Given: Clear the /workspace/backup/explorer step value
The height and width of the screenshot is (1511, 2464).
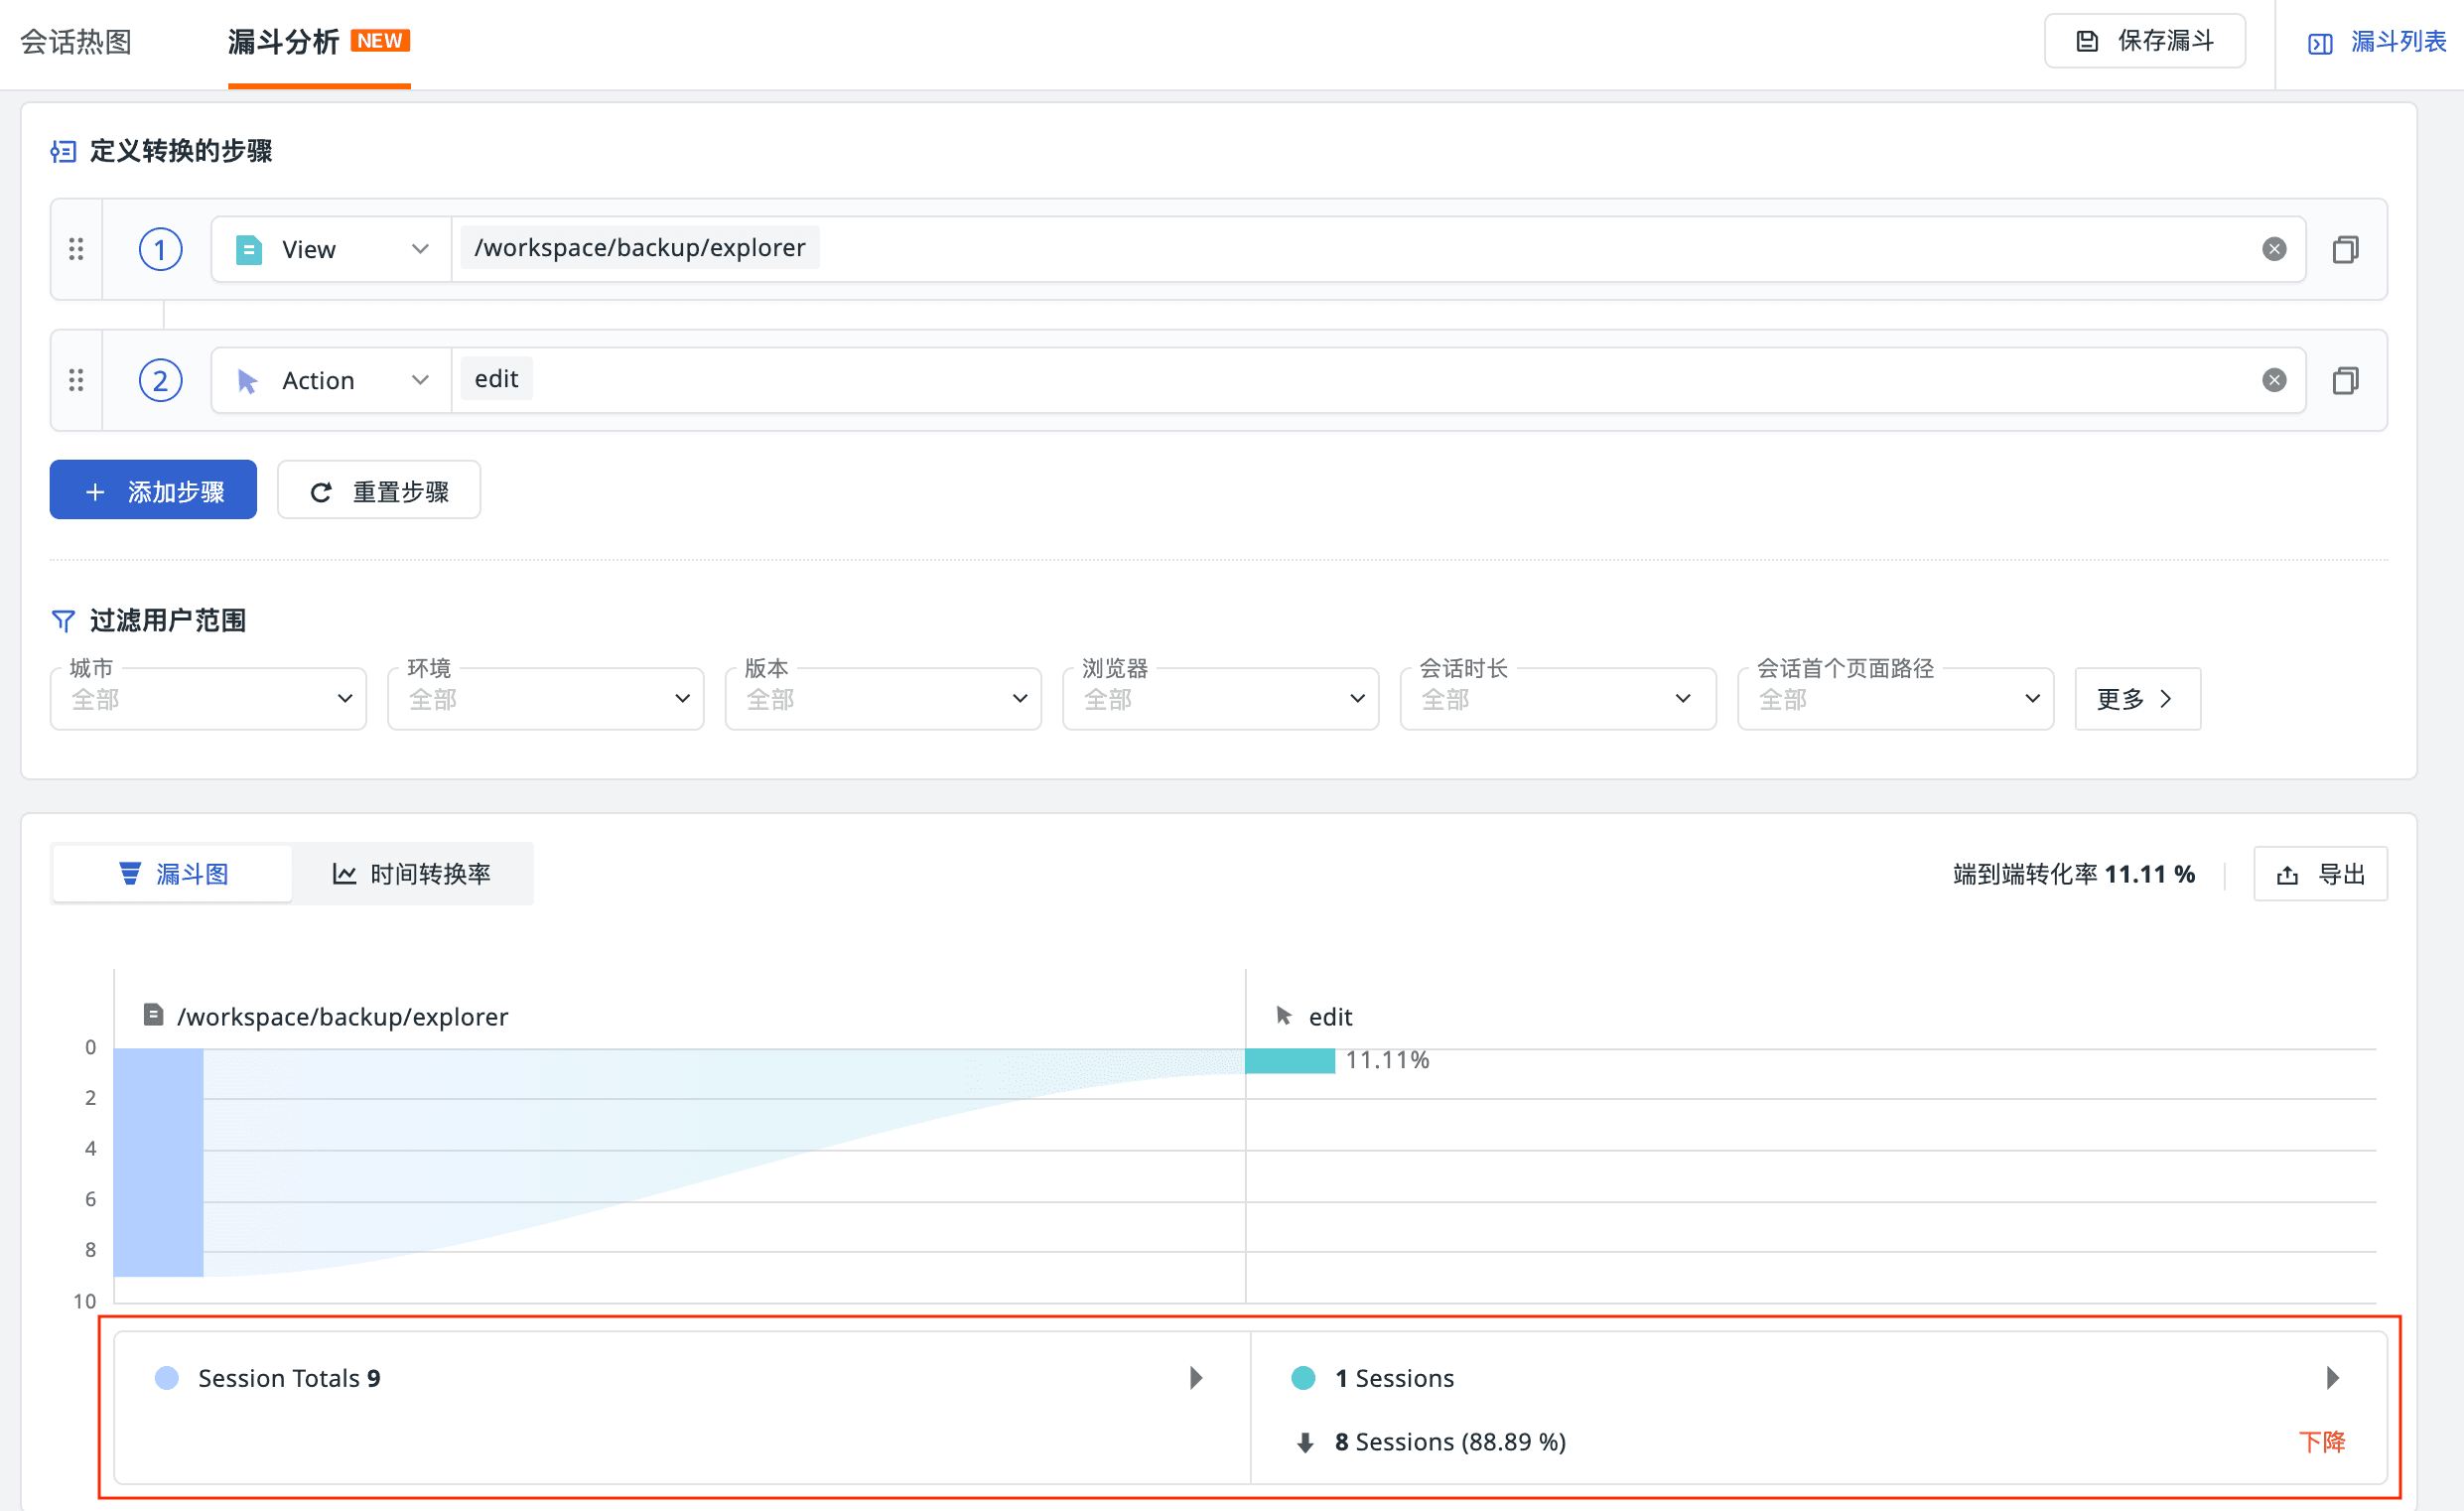Looking at the screenshot, I should [2273, 249].
